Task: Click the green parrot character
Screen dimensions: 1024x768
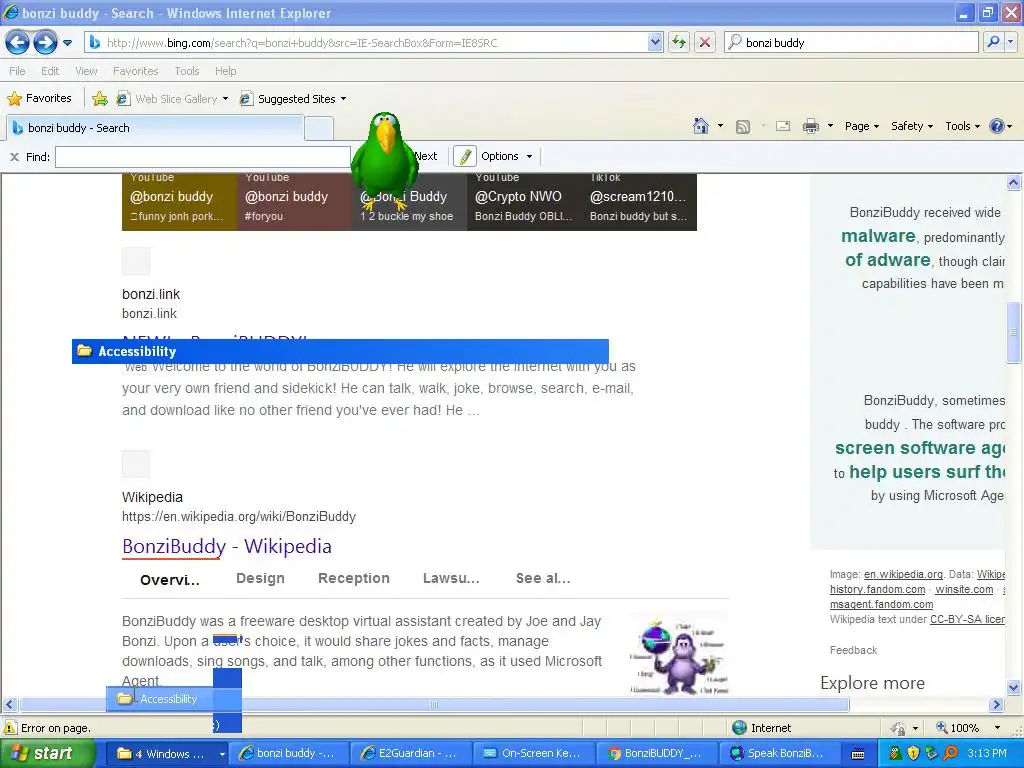Action: (385, 161)
